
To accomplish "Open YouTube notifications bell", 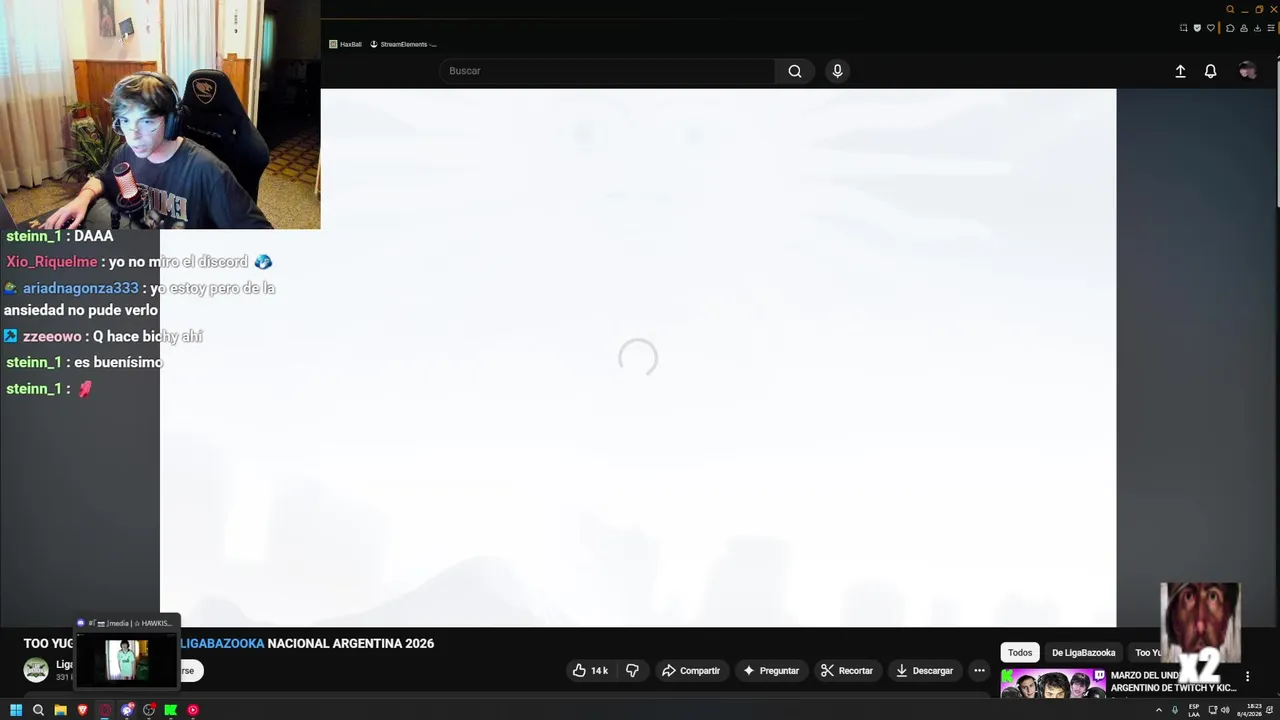I will (1210, 71).
